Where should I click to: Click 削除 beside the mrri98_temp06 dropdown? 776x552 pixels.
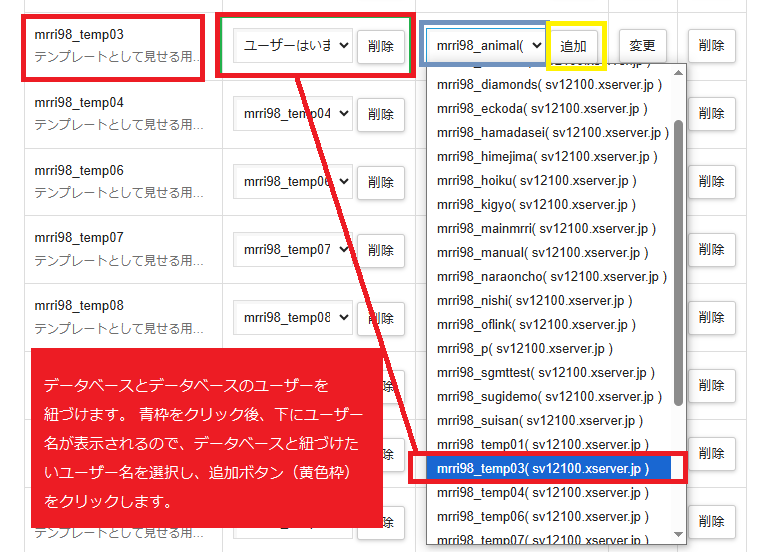(380, 183)
